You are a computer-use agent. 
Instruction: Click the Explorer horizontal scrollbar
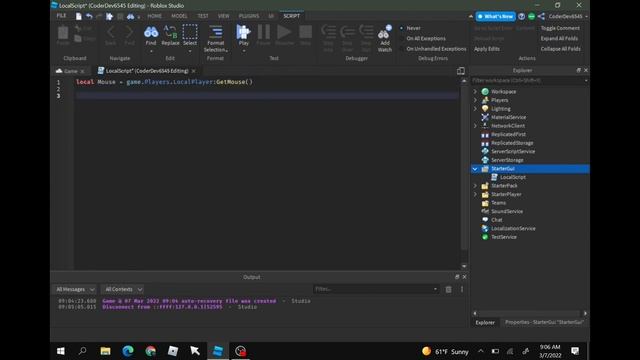(x=529, y=313)
